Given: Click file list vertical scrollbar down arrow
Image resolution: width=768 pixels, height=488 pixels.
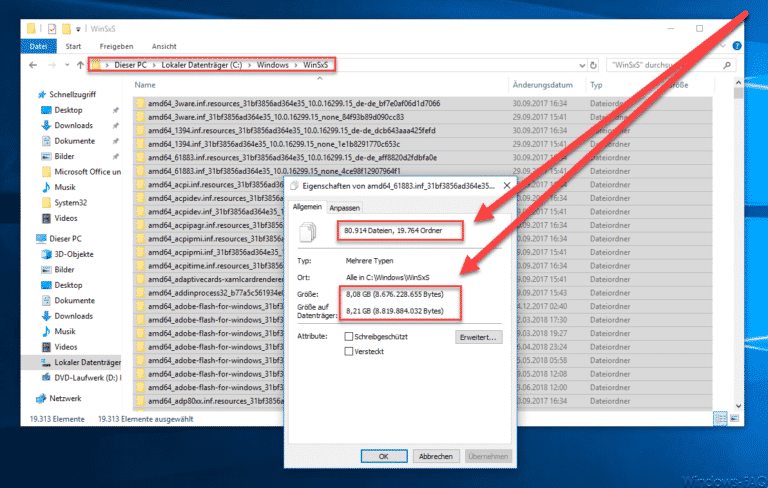Looking at the screenshot, I should tap(738, 406).
